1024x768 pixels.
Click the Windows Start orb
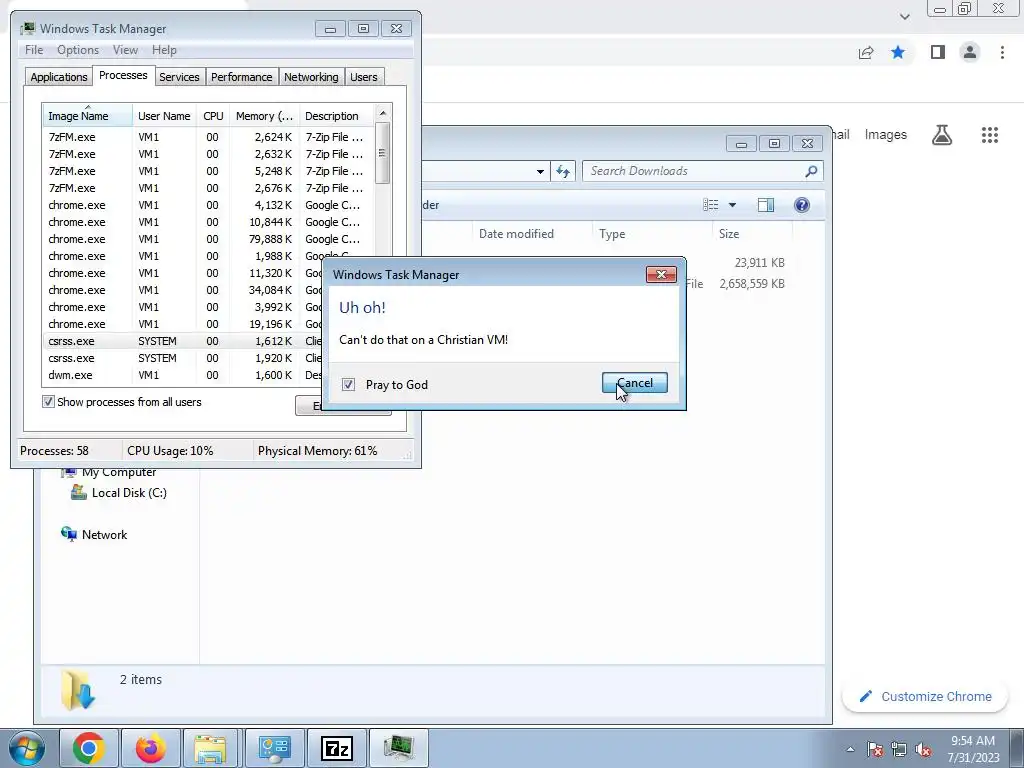(26, 748)
